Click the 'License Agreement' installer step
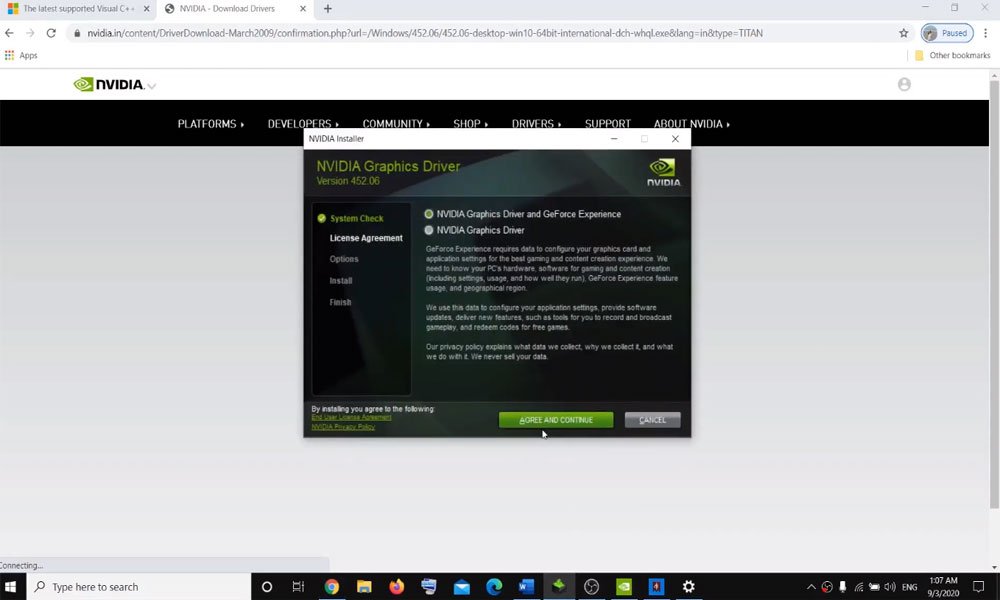 [x=366, y=238]
